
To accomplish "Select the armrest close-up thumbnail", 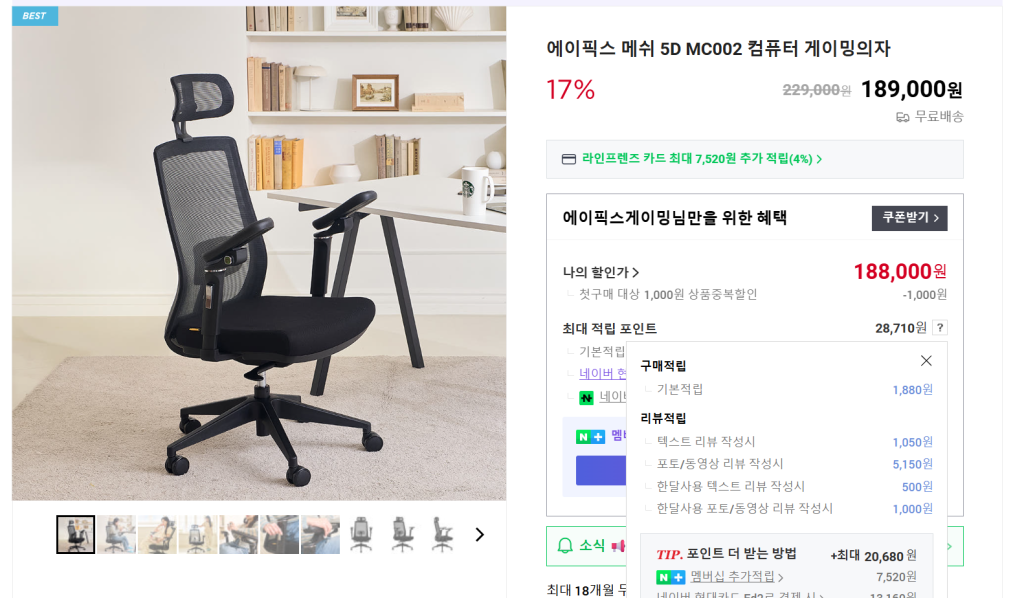I will coord(320,534).
